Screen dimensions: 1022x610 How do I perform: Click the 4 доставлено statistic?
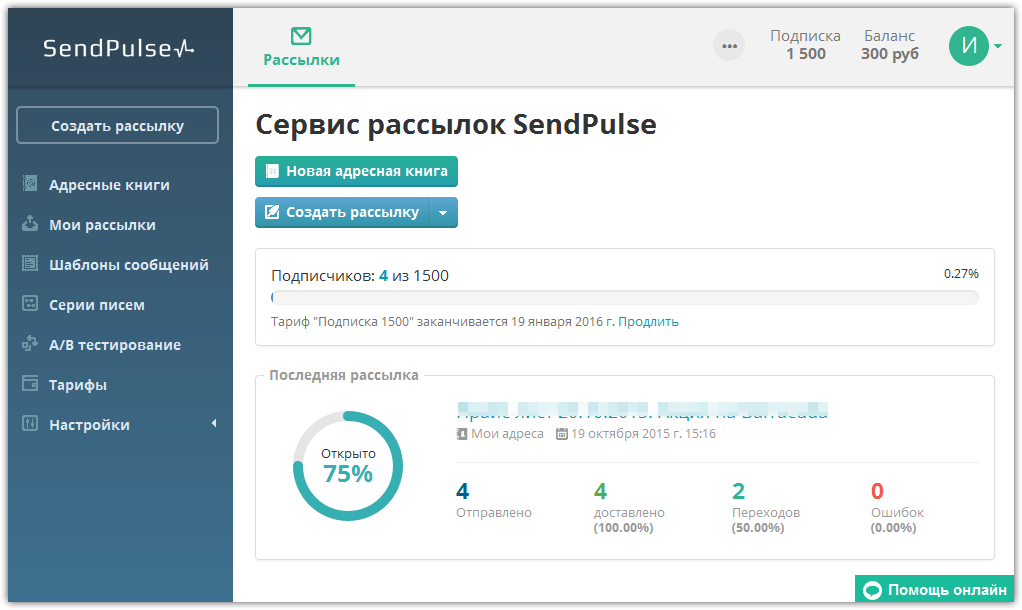629,508
